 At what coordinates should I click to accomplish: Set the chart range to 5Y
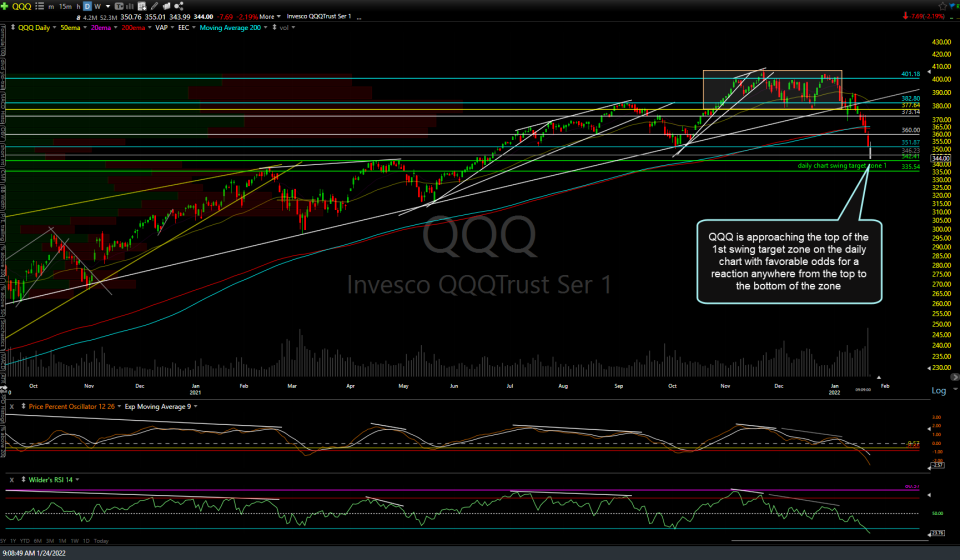click(x=3, y=541)
